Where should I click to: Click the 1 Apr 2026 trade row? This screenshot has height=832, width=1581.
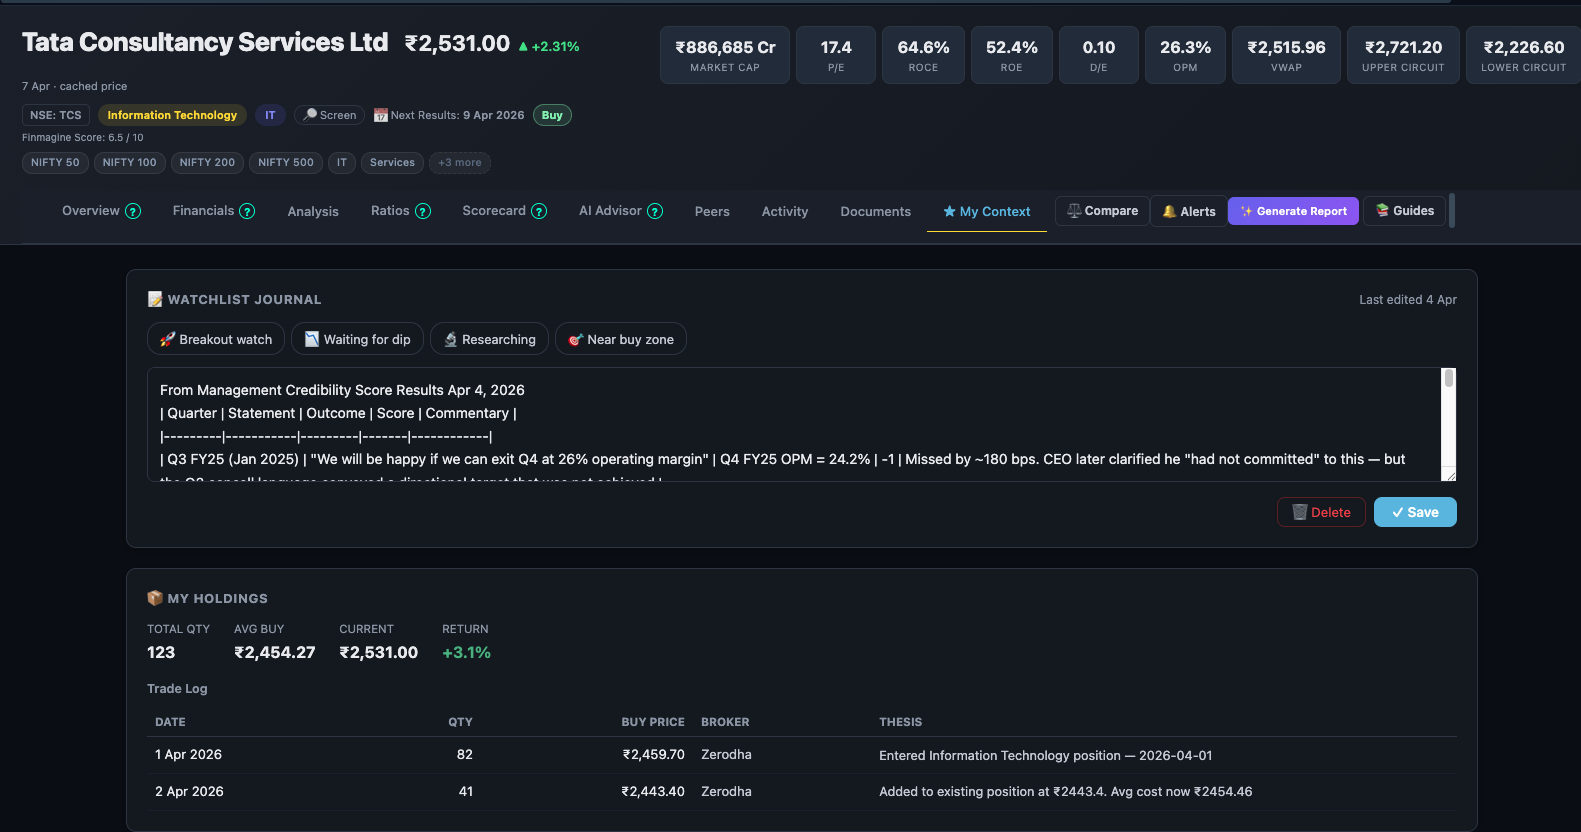pos(802,755)
